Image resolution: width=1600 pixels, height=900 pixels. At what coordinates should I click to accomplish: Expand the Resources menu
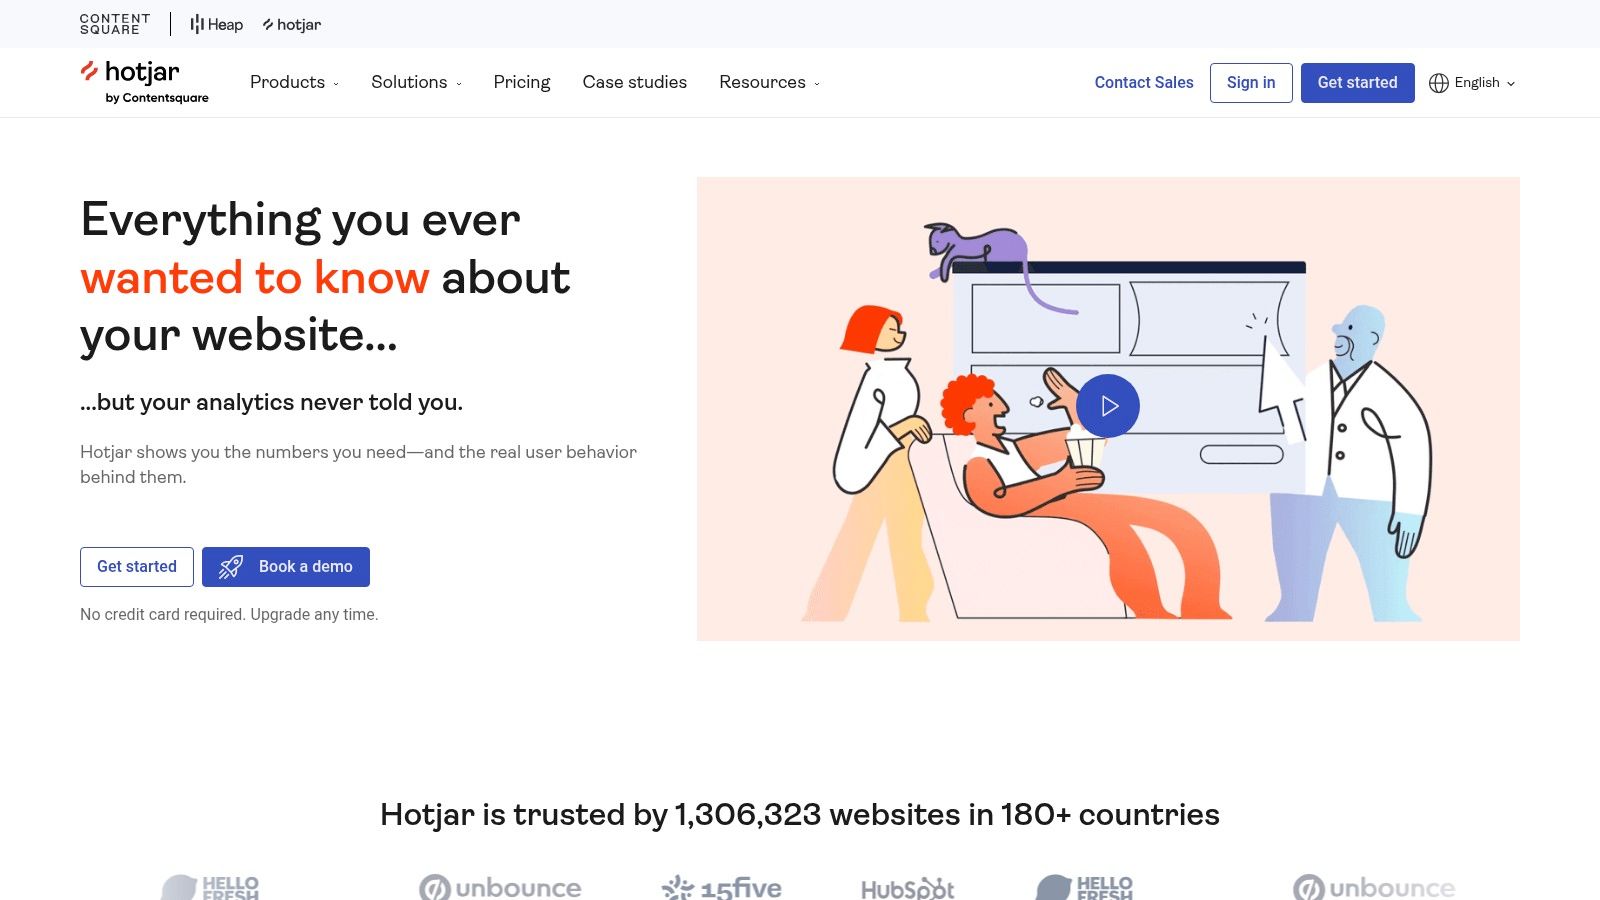click(x=769, y=82)
